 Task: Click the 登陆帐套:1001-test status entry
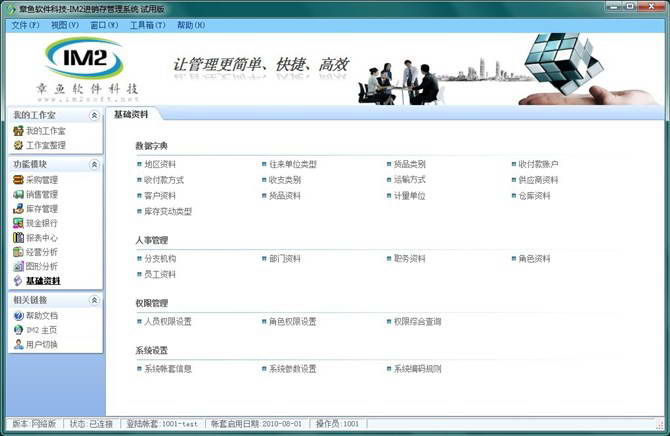[x=162, y=424]
